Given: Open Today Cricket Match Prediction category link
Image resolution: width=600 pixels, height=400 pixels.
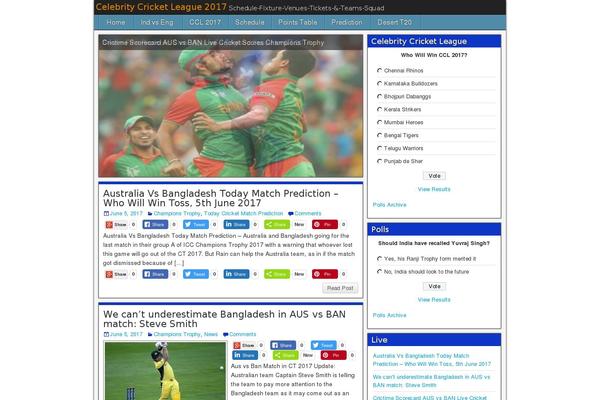Looking at the screenshot, I should click(x=243, y=214).
